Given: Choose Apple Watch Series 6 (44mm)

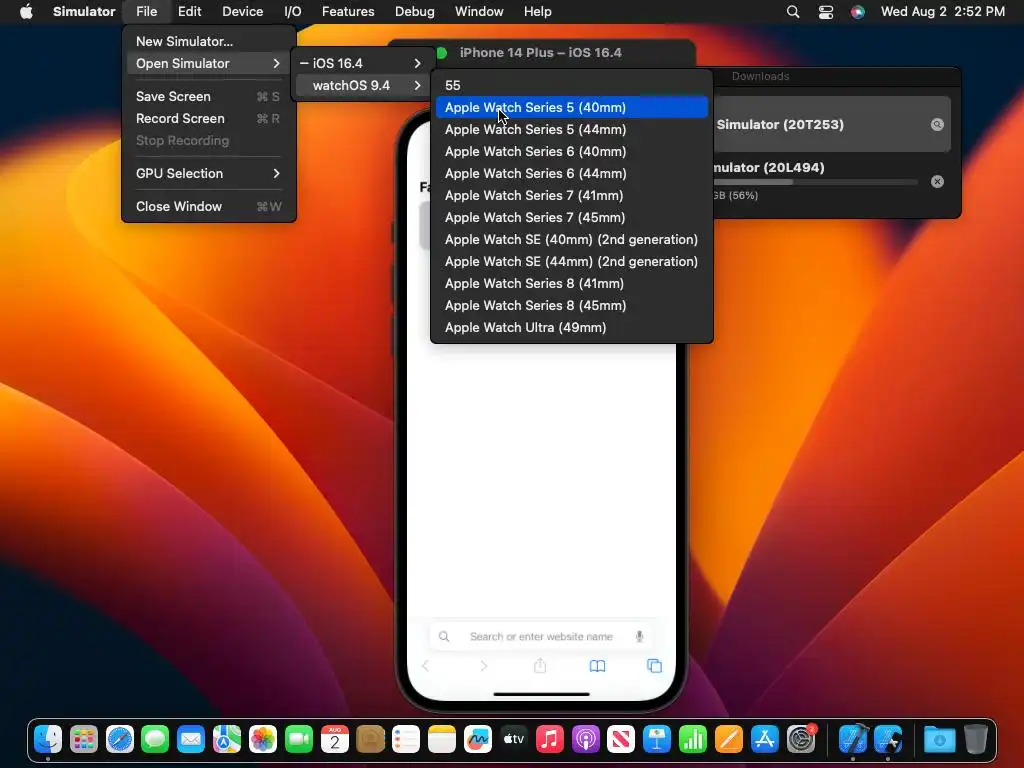Looking at the screenshot, I should [571, 174].
